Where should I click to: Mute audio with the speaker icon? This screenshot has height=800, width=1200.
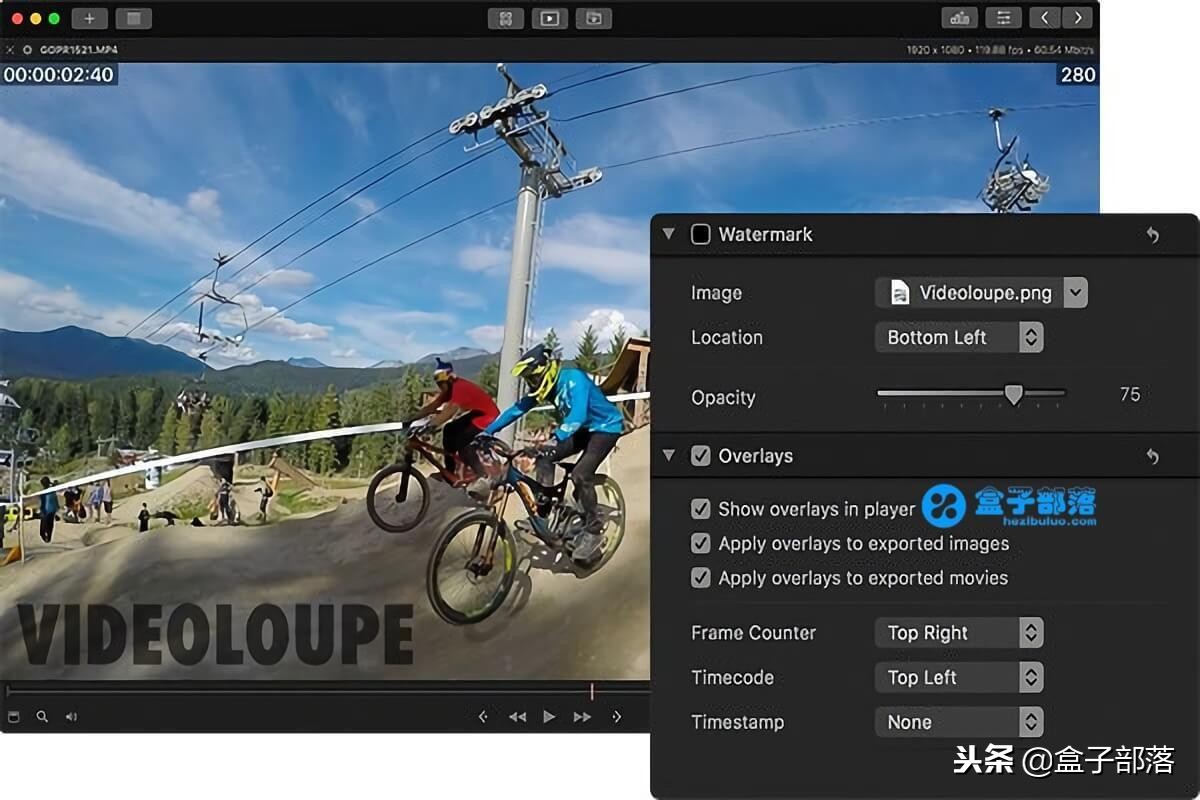pos(71,716)
